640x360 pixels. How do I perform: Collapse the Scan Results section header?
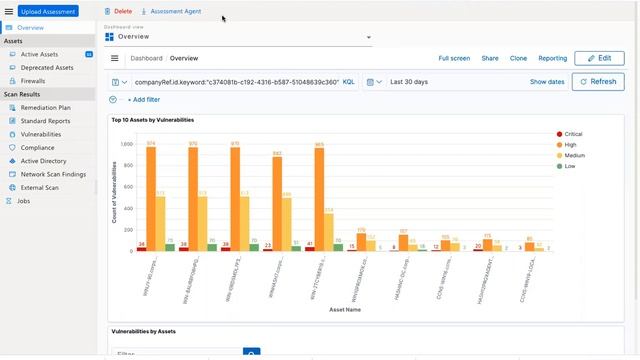pos(48,94)
